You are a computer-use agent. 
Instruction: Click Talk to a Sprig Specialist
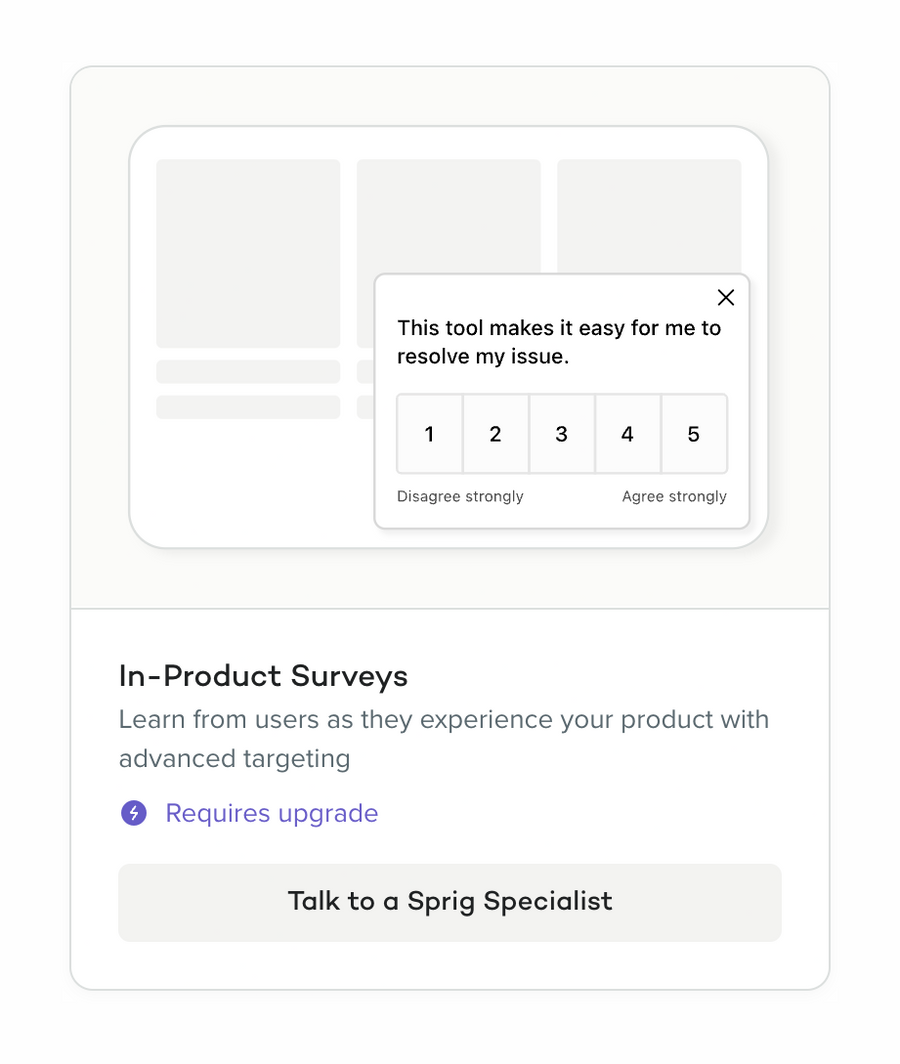pyautogui.click(x=450, y=901)
